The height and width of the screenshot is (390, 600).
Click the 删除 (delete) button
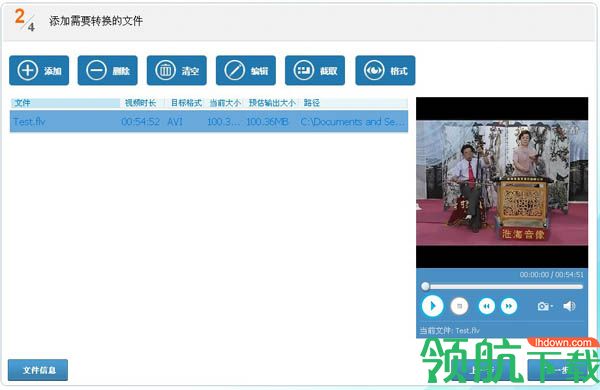(x=108, y=70)
